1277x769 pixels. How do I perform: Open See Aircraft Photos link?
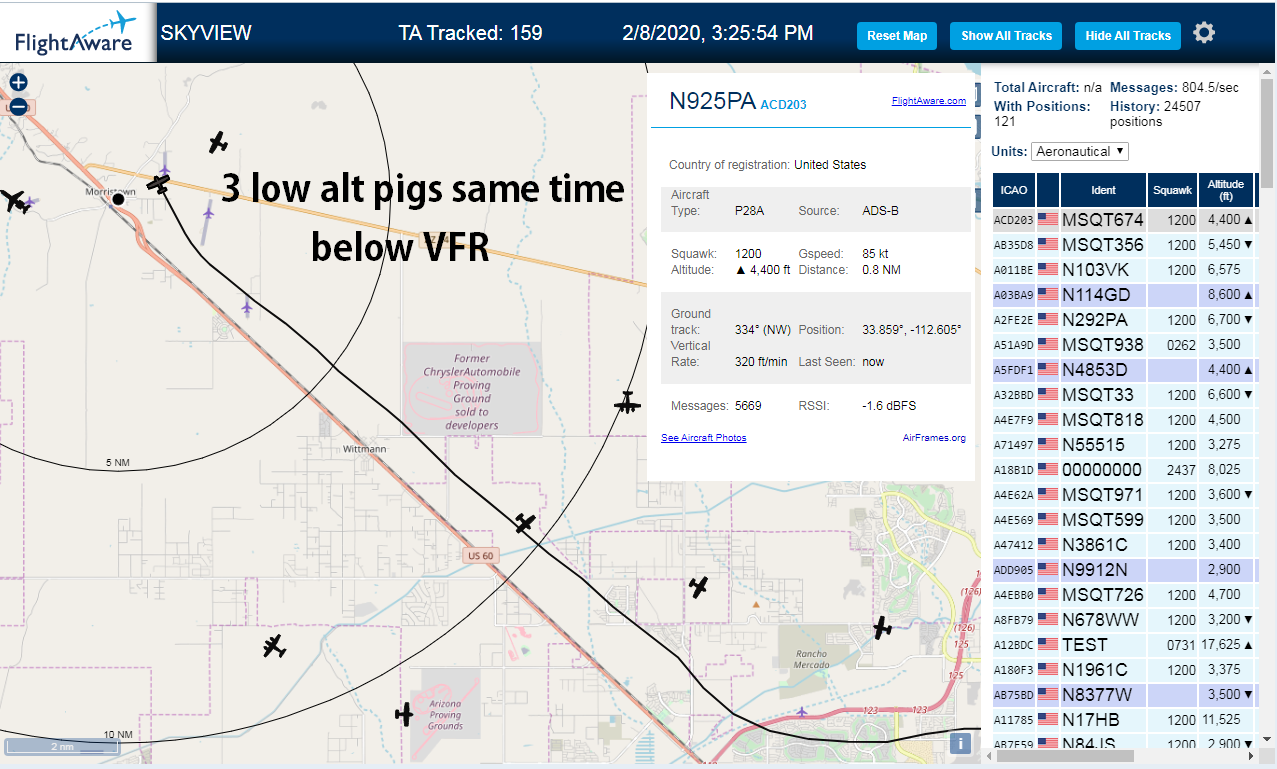point(704,437)
